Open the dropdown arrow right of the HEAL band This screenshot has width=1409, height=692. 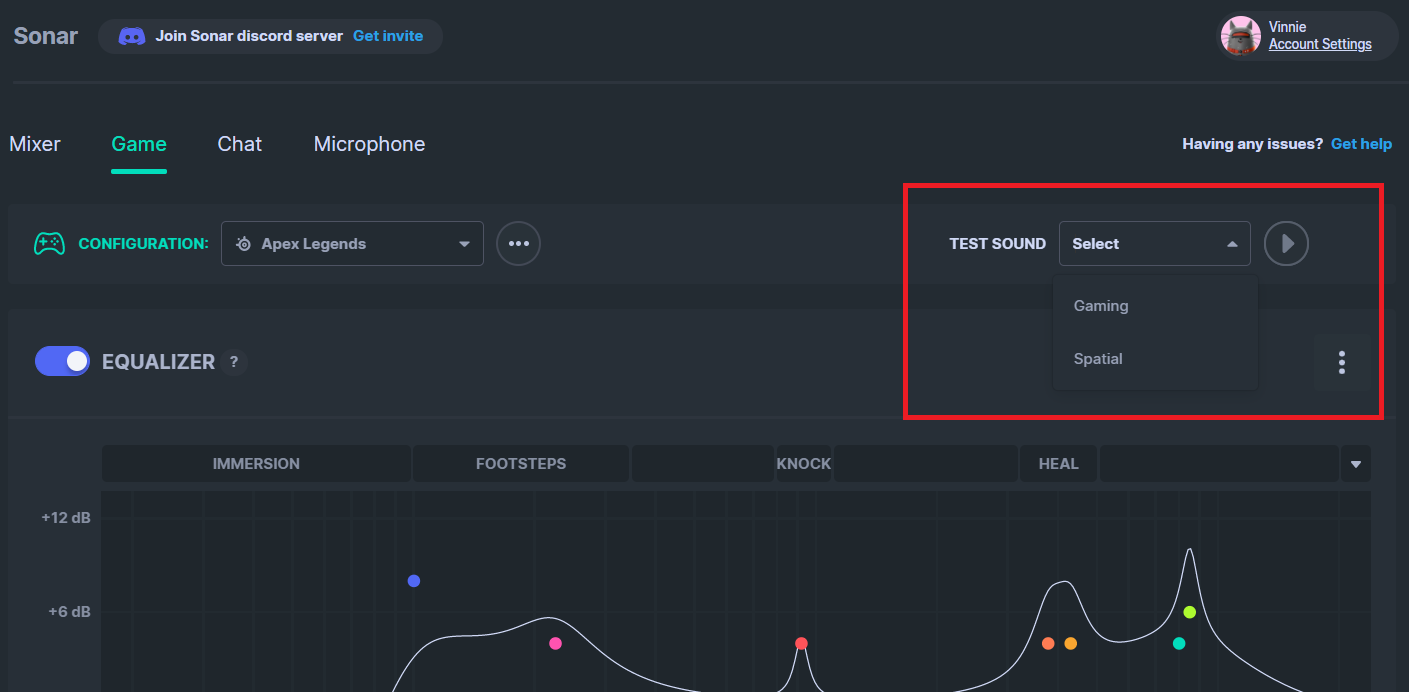pyautogui.click(x=1356, y=463)
